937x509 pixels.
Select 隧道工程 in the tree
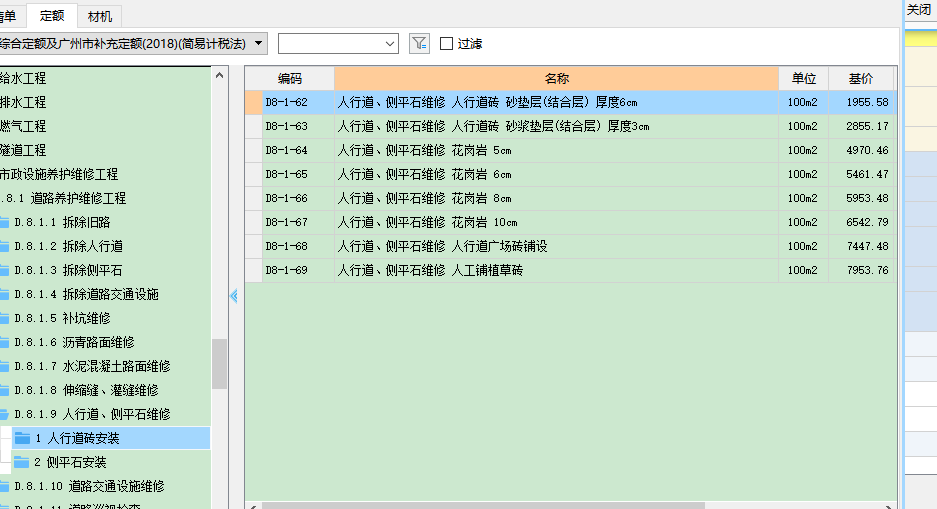click(23, 150)
